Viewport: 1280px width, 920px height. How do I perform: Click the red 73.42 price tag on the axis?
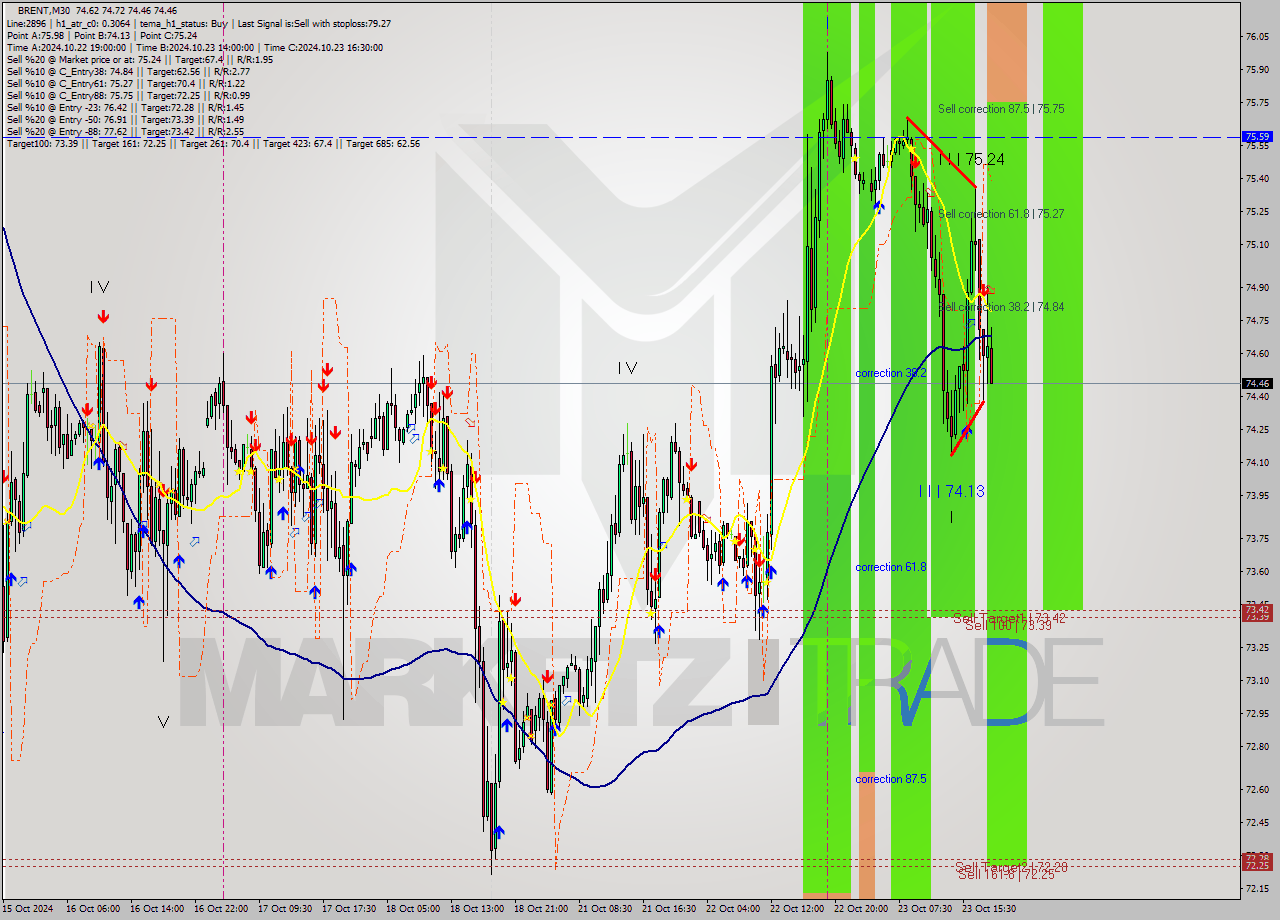coord(1257,609)
